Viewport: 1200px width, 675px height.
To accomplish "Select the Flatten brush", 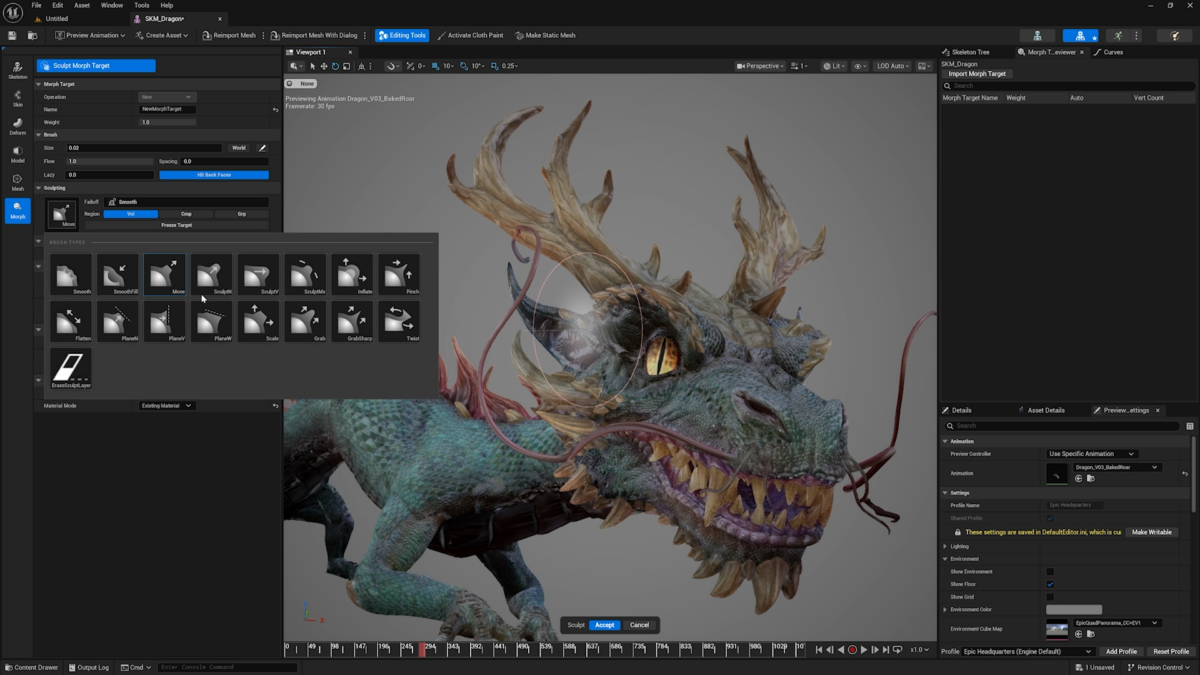I will coord(71,321).
